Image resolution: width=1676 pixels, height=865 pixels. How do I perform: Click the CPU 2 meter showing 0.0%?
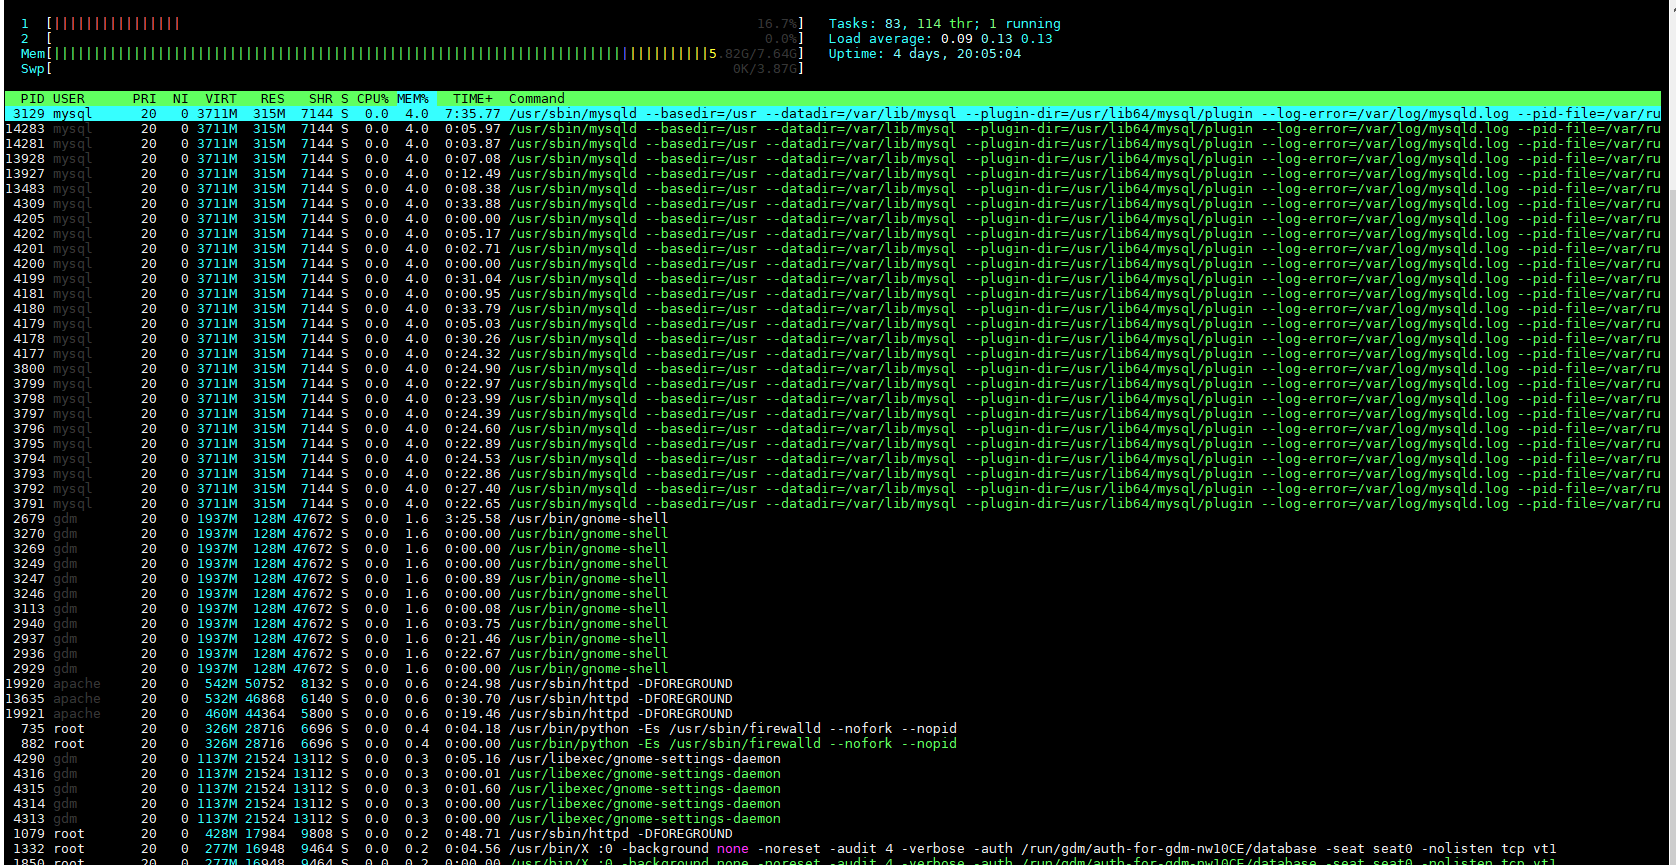(x=412, y=39)
